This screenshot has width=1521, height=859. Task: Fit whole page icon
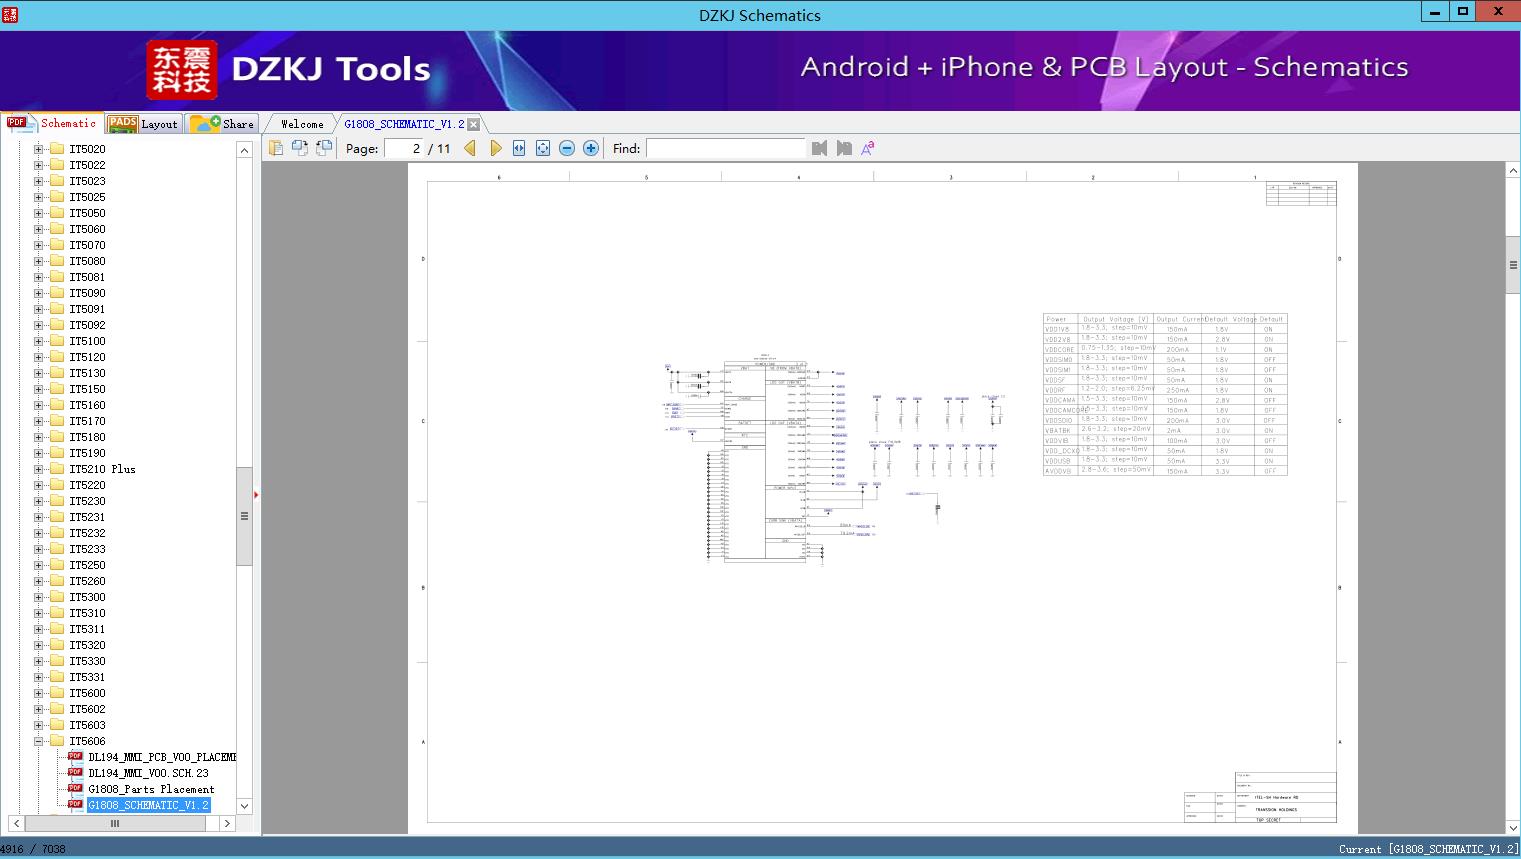click(x=543, y=148)
